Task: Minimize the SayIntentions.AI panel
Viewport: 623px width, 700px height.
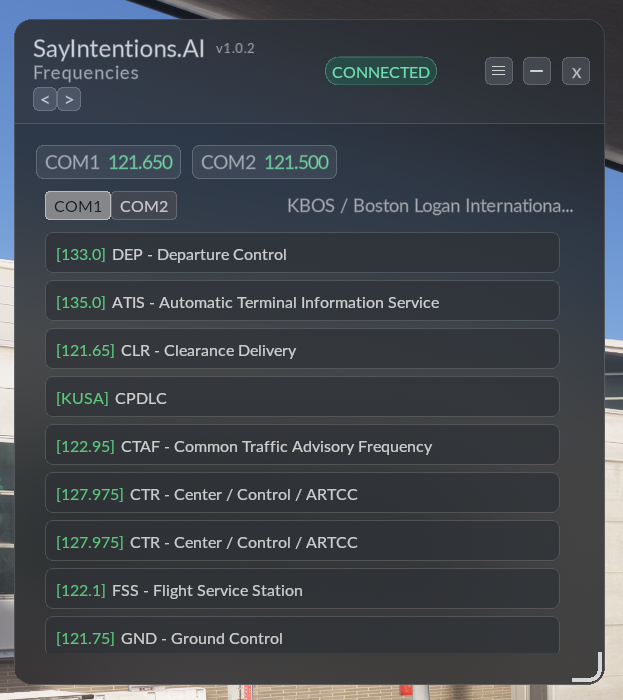Action: (x=536, y=71)
